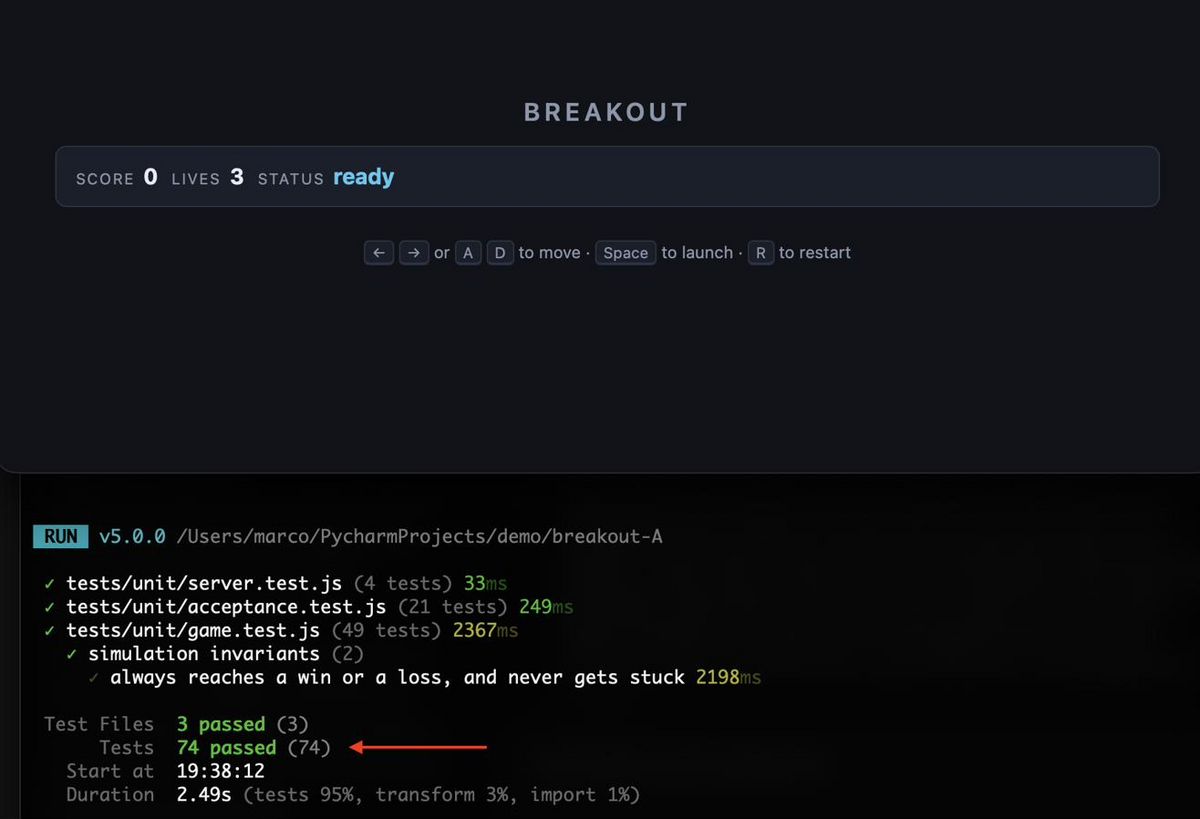Screen dimensions: 1200x819
Task: Click the 2.49s duration value
Action: [204, 795]
